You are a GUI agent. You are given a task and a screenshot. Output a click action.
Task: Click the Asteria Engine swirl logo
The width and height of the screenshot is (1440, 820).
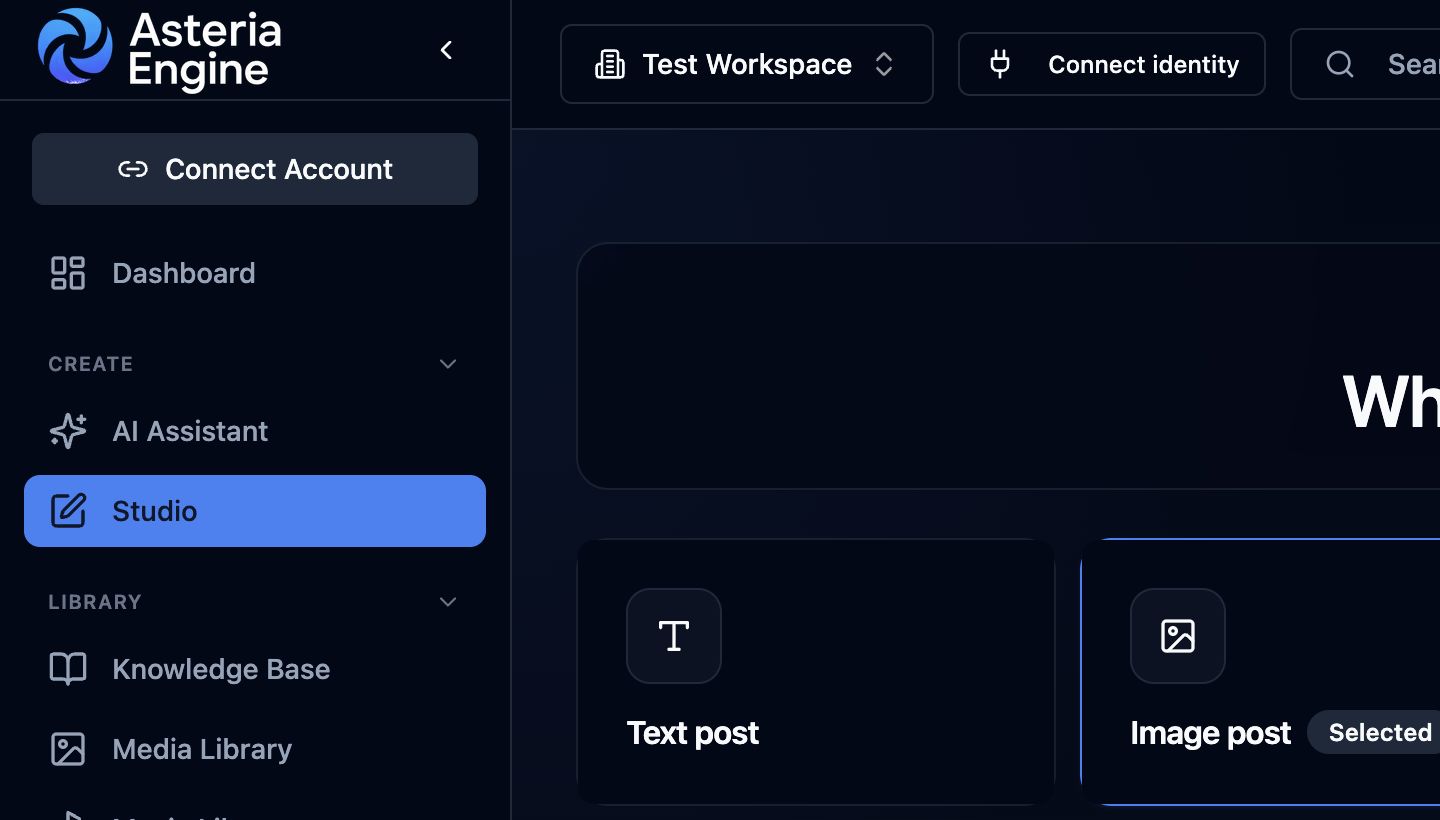(75, 46)
